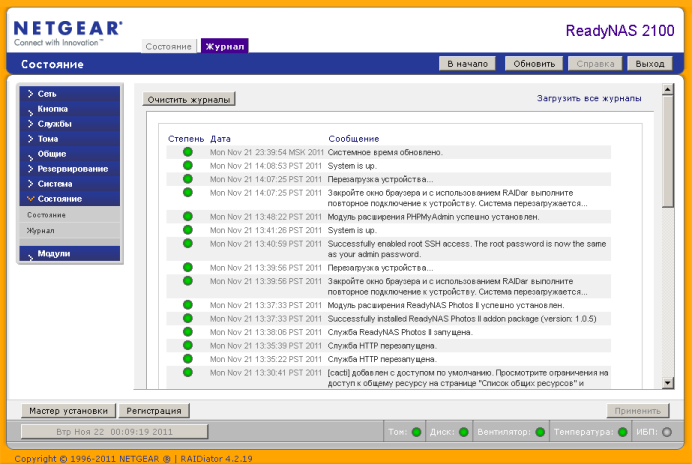Click RAIDiator 4.2.19 copyright text
The width and height of the screenshot is (692, 464).
[x=216, y=458]
